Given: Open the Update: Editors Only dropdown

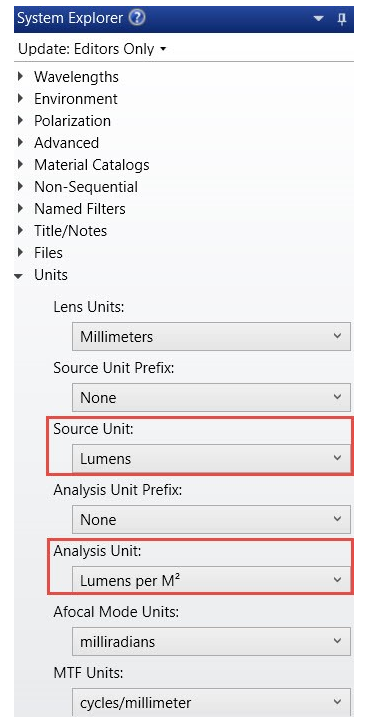Looking at the screenshot, I should pyautogui.click(x=92, y=49).
